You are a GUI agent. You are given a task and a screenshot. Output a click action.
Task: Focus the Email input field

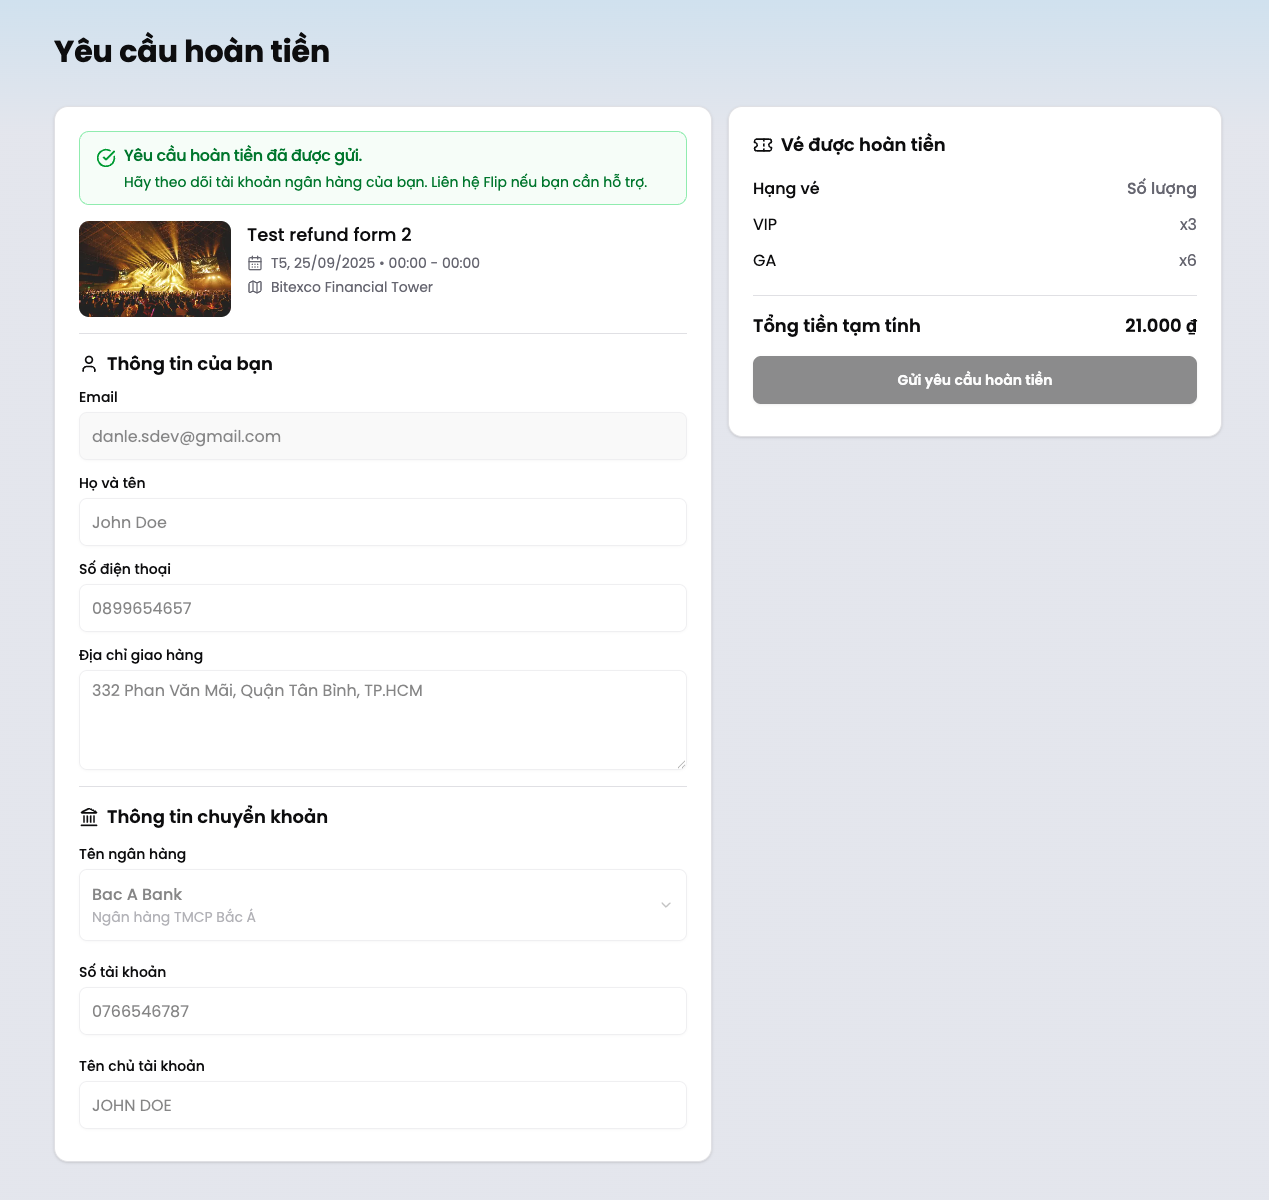383,436
